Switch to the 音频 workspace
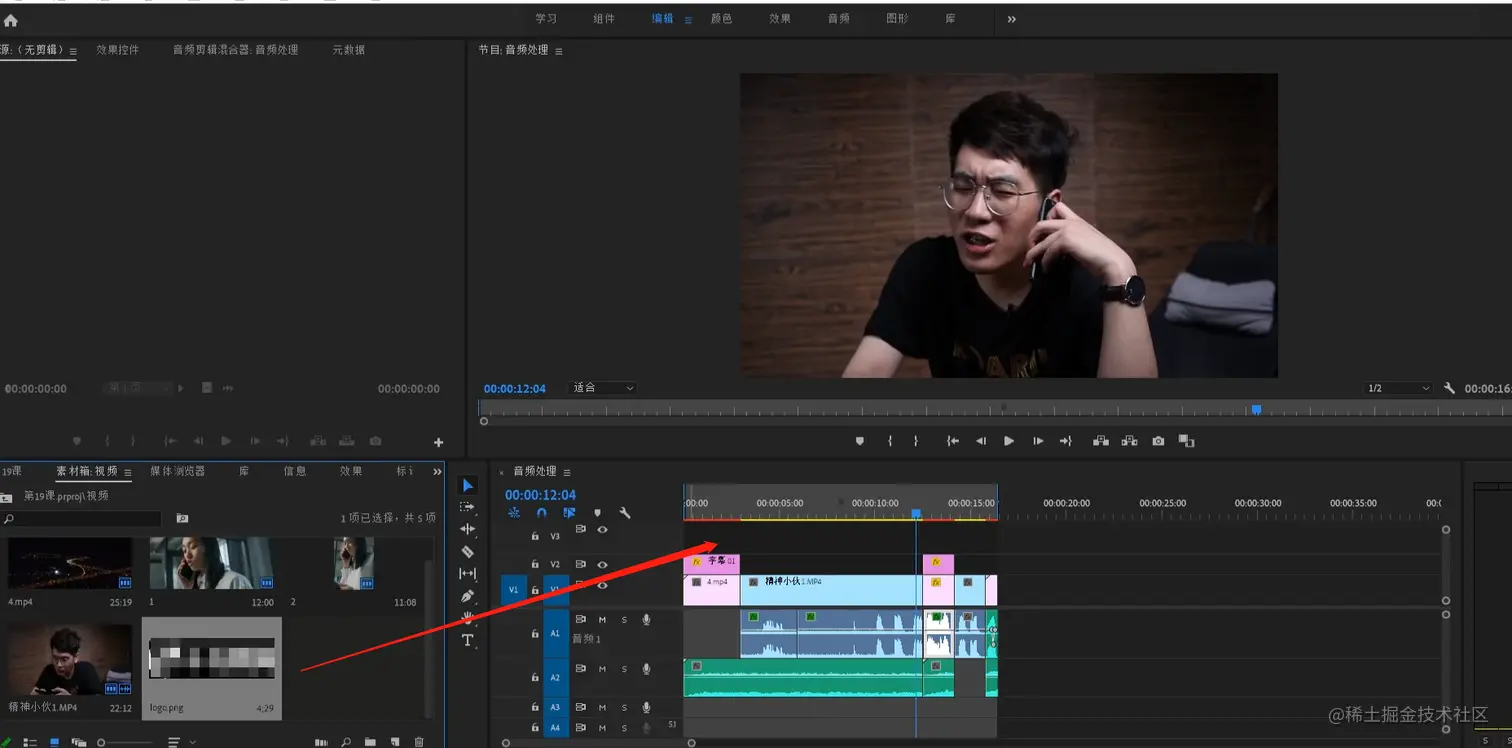This screenshot has width=1512, height=748. (x=838, y=19)
